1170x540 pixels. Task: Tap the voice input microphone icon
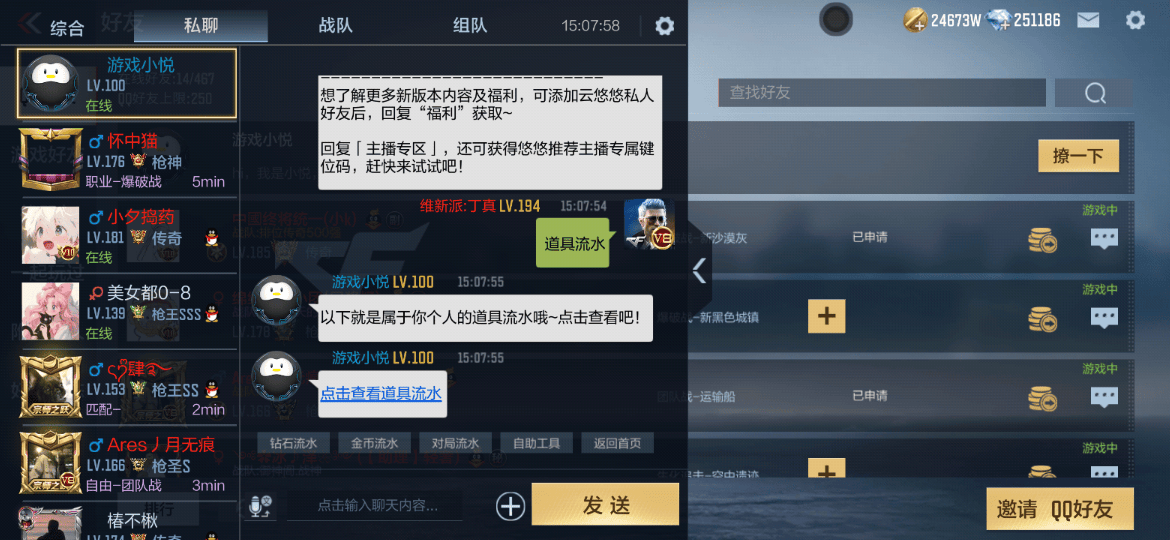261,506
